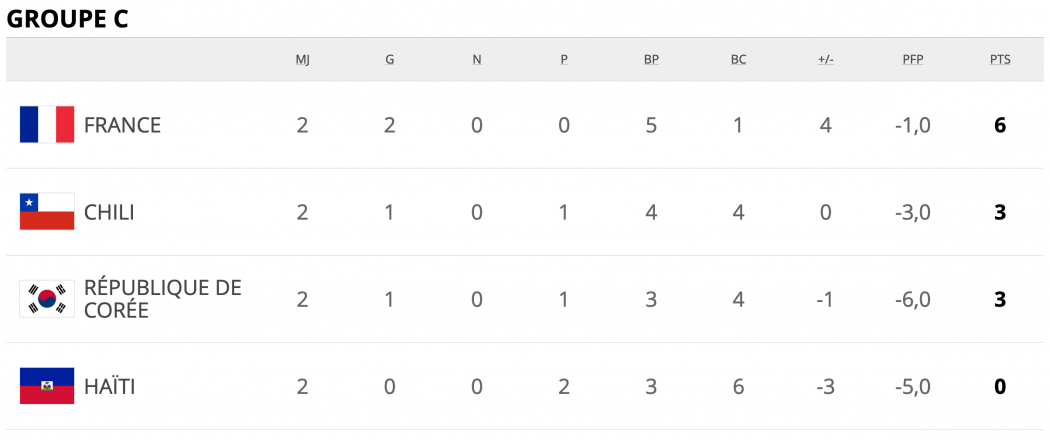Click France's points value 6
The width and height of the screenshot is (1050, 441).
1000,125
